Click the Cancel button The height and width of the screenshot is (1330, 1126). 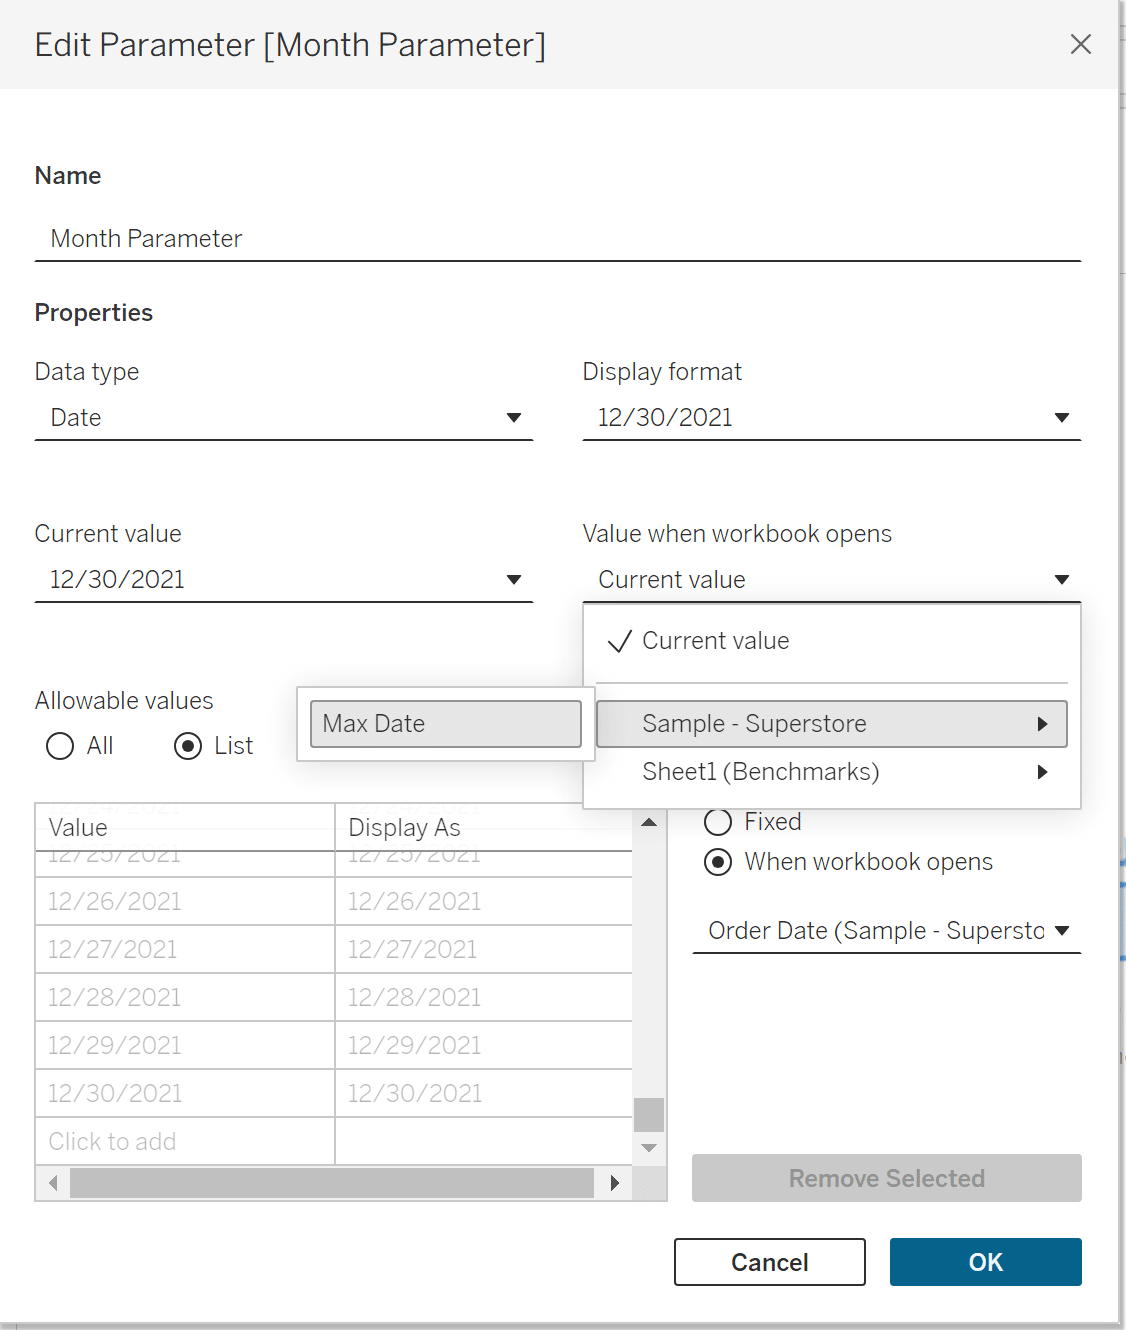pyautogui.click(x=770, y=1262)
